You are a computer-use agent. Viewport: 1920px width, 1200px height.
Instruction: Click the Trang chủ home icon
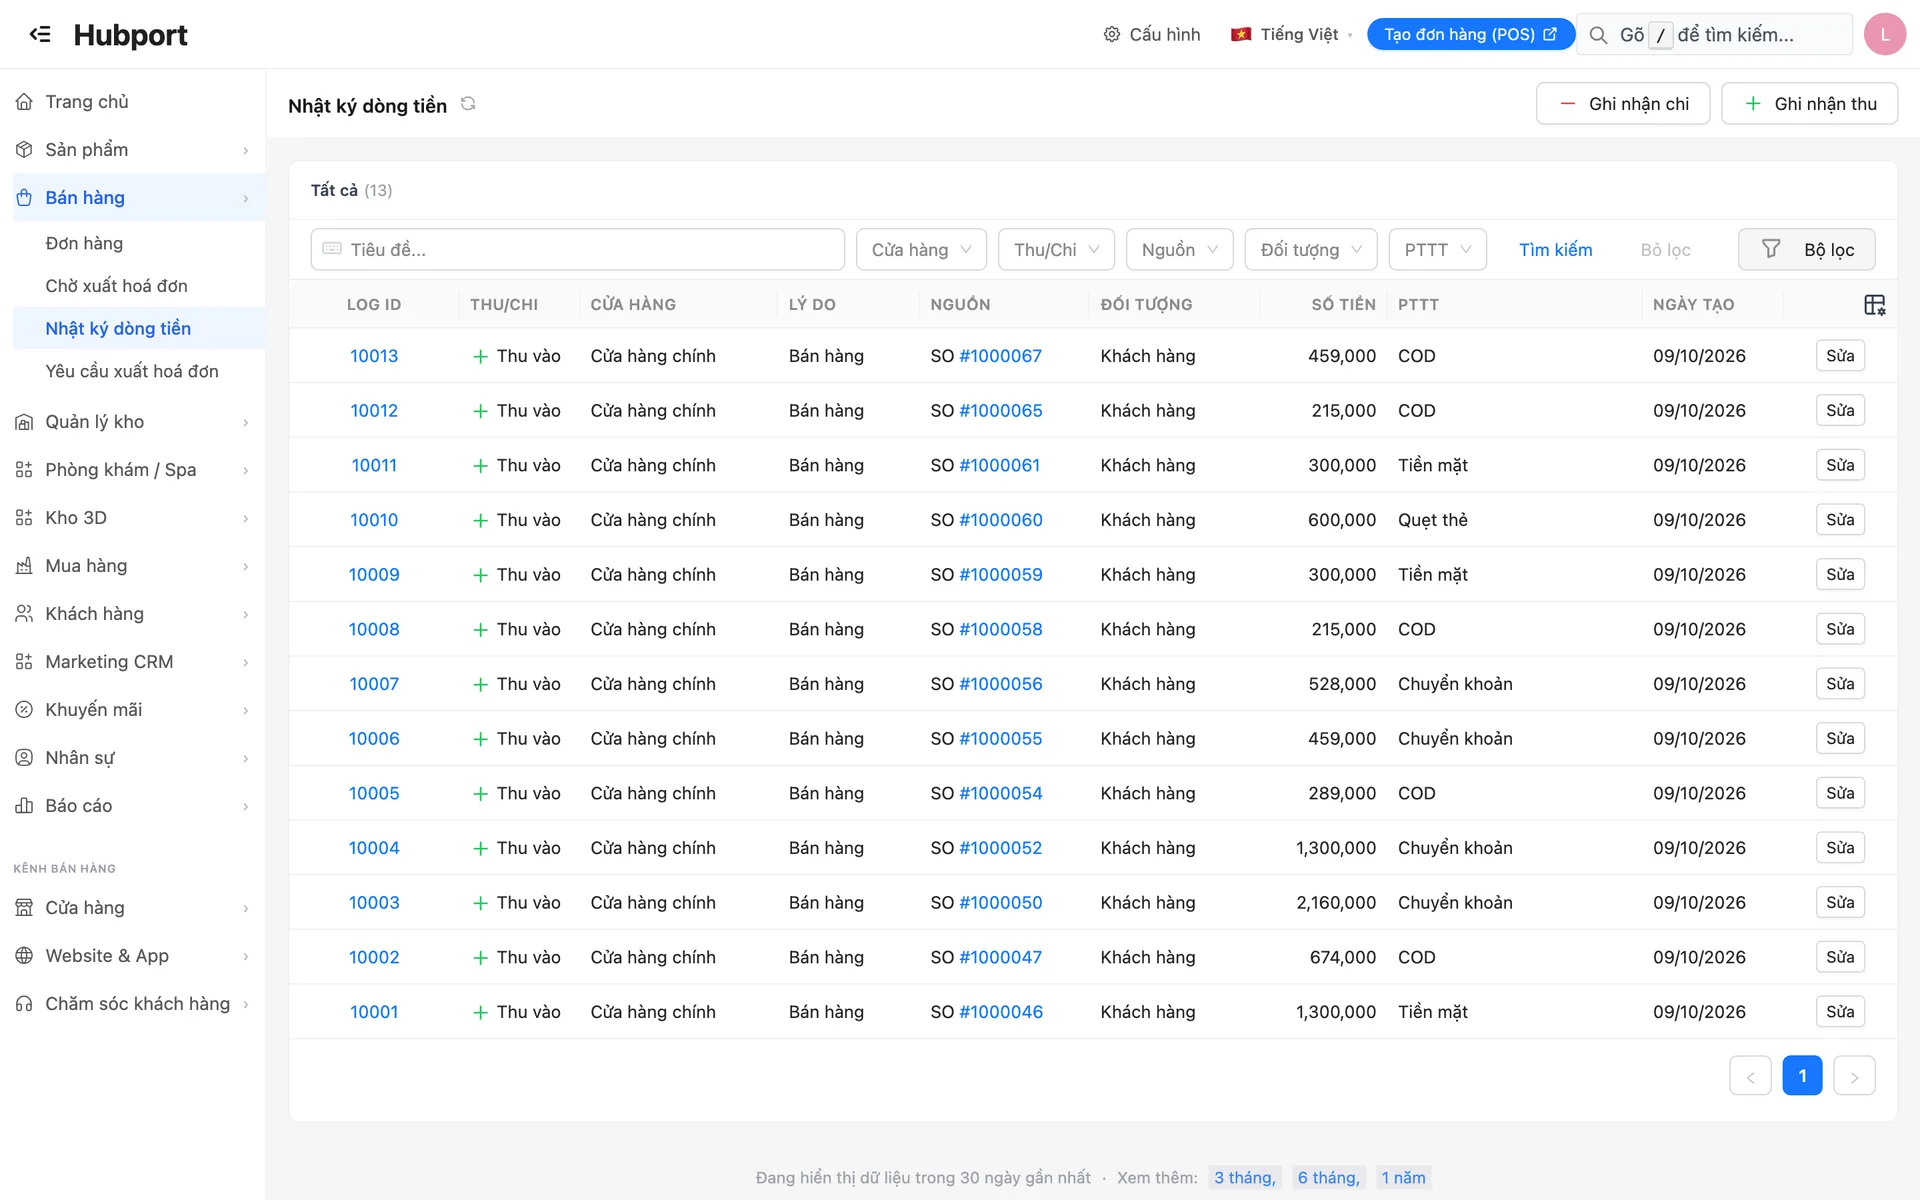tap(24, 102)
